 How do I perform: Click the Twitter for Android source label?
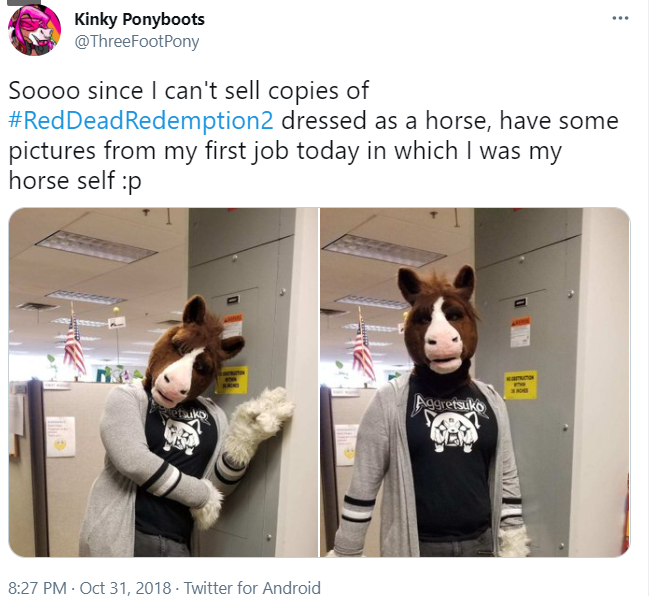pos(252,588)
